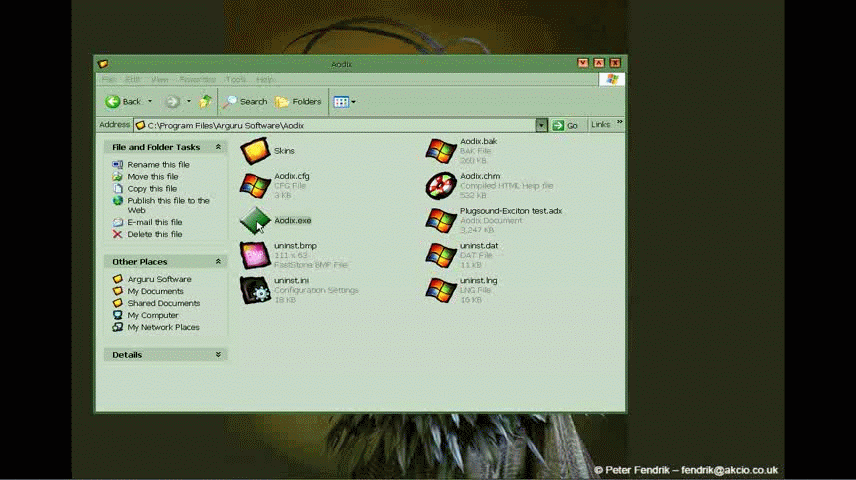Open the Edit menu
This screenshot has height=480, width=856.
tap(133, 80)
